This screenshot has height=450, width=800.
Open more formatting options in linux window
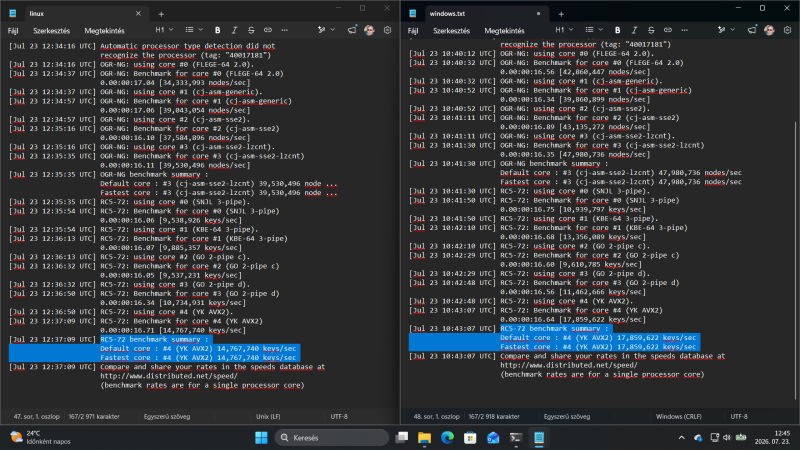tap(285, 30)
